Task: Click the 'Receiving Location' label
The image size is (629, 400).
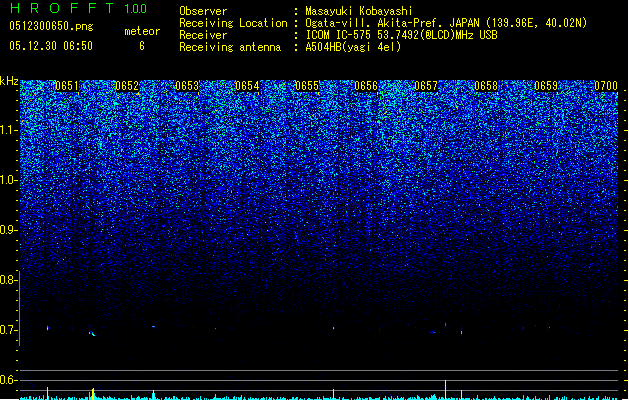Action: click(x=233, y=23)
